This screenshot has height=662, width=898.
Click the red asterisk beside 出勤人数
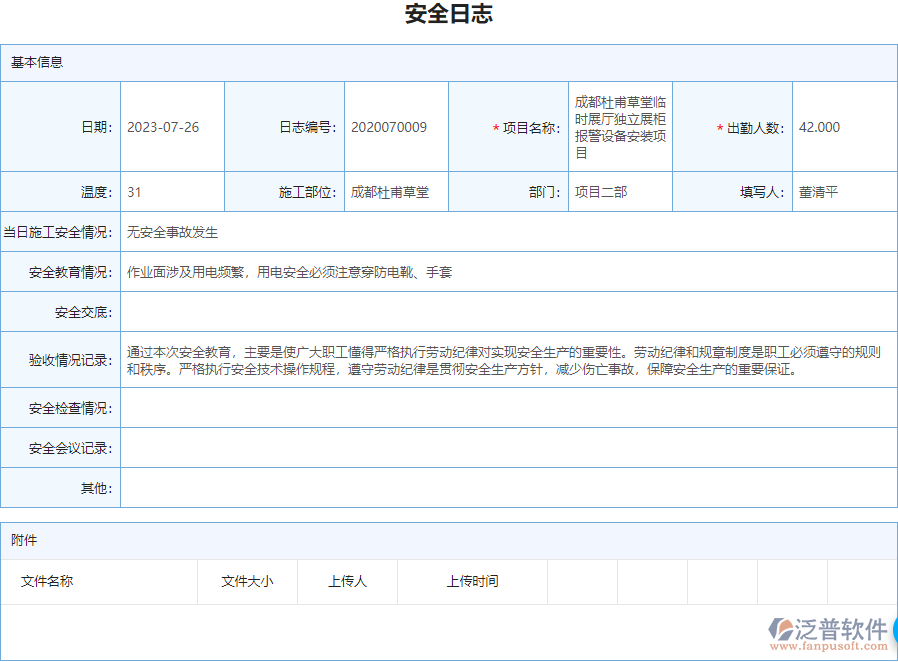click(718, 127)
